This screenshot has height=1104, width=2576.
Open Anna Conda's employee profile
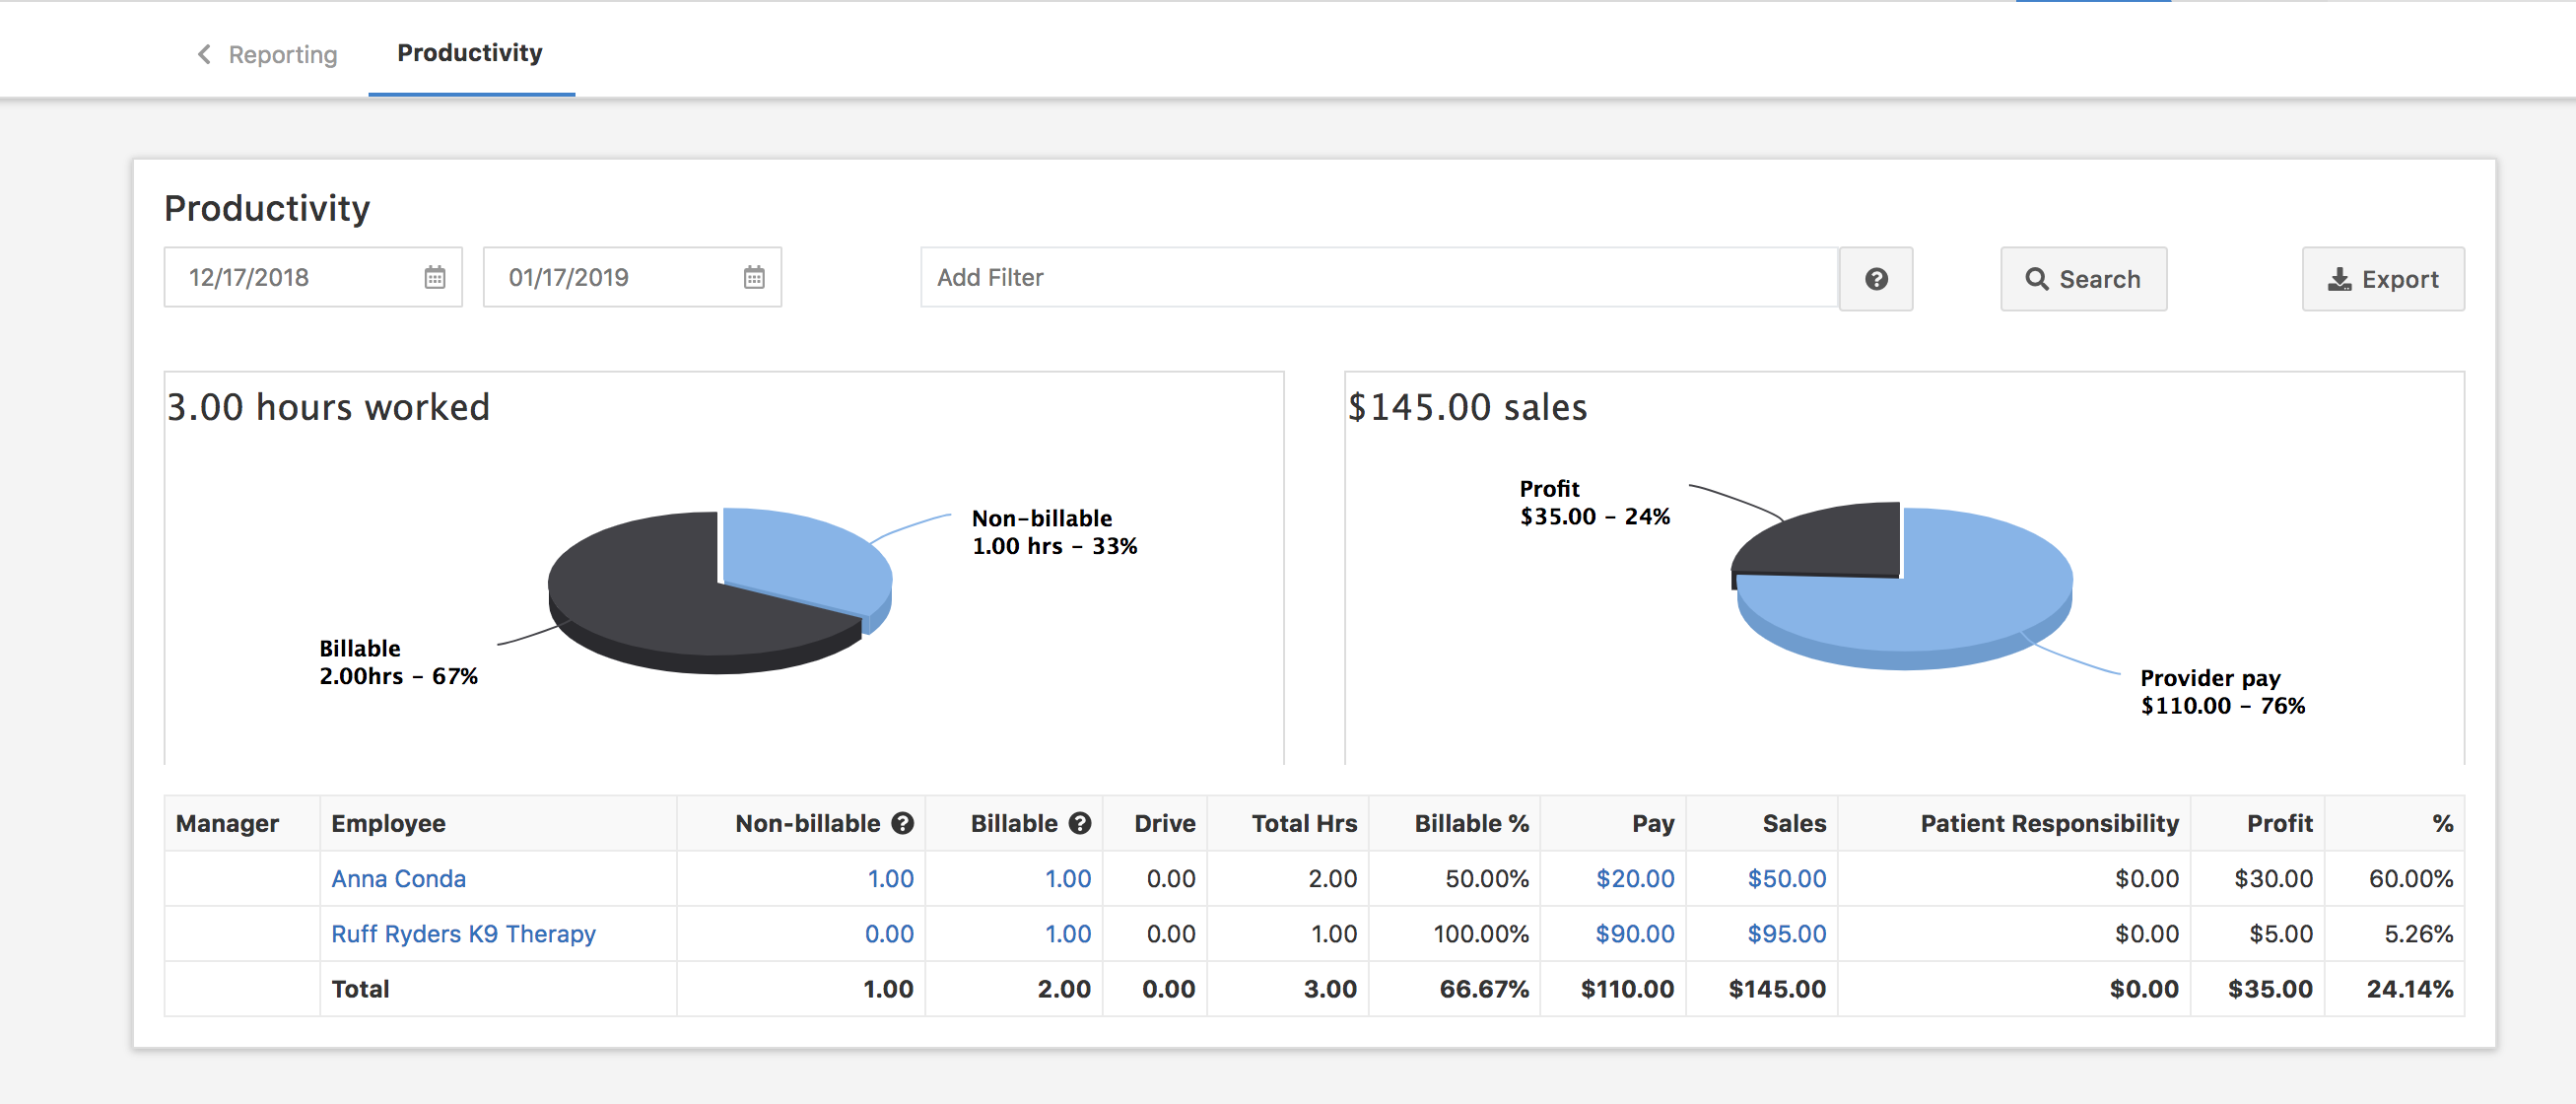[x=398, y=879]
